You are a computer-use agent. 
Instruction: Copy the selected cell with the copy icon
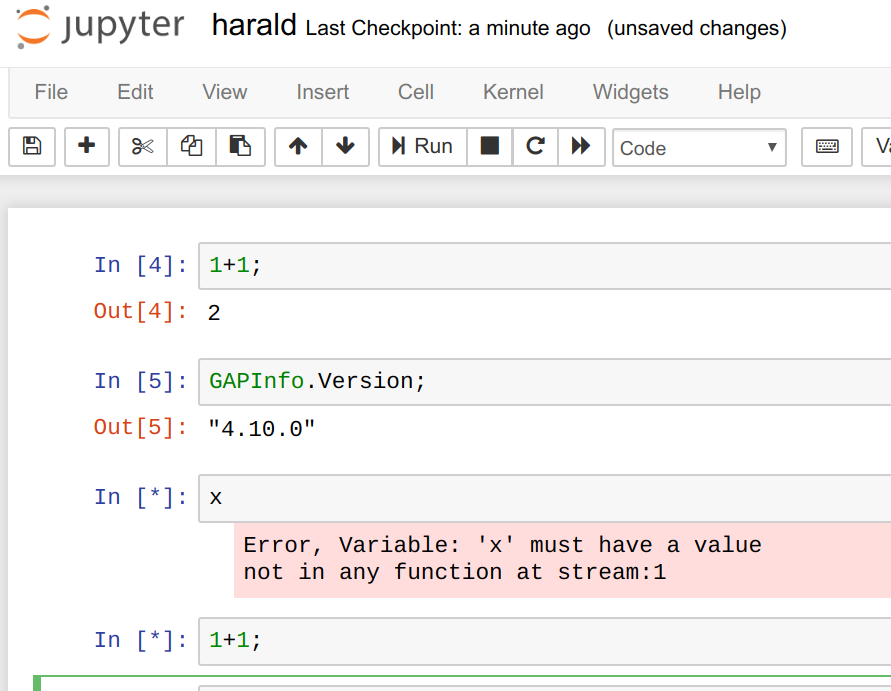(x=190, y=147)
